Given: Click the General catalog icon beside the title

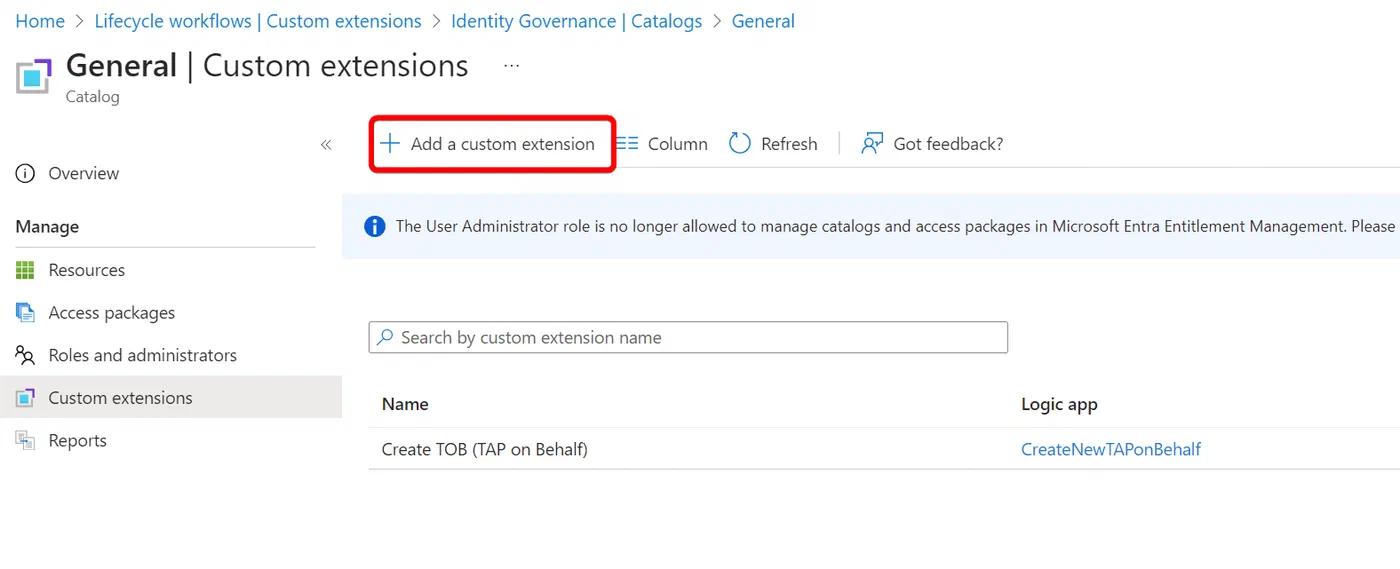Looking at the screenshot, I should [34, 76].
